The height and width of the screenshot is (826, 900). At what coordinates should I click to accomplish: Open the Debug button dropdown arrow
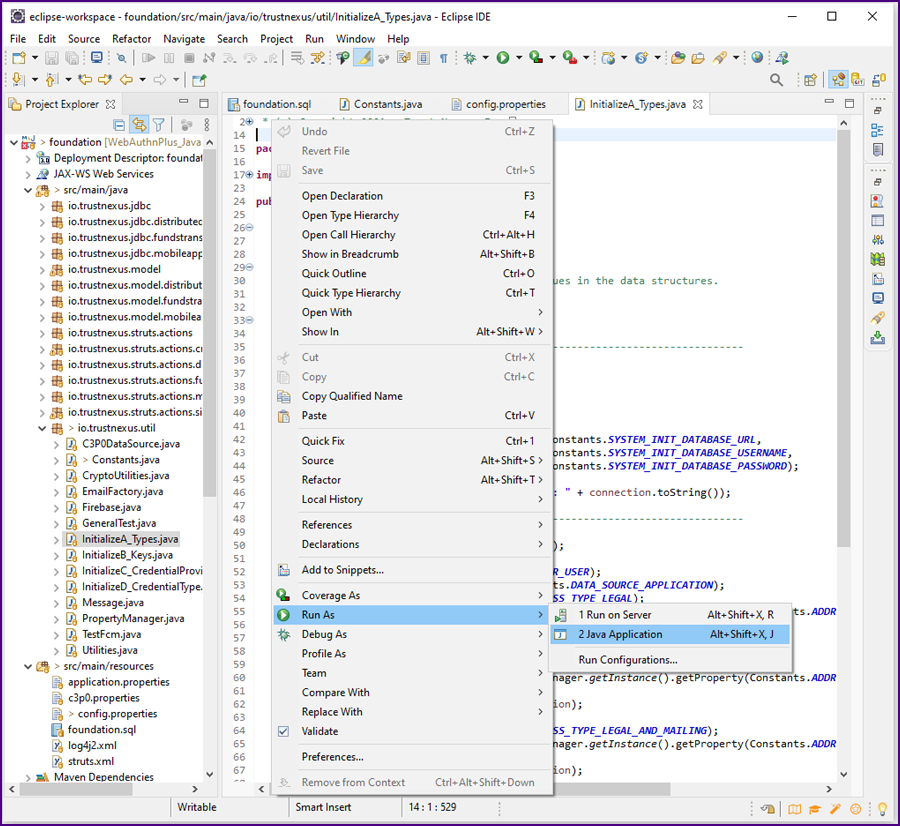click(486, 58)
